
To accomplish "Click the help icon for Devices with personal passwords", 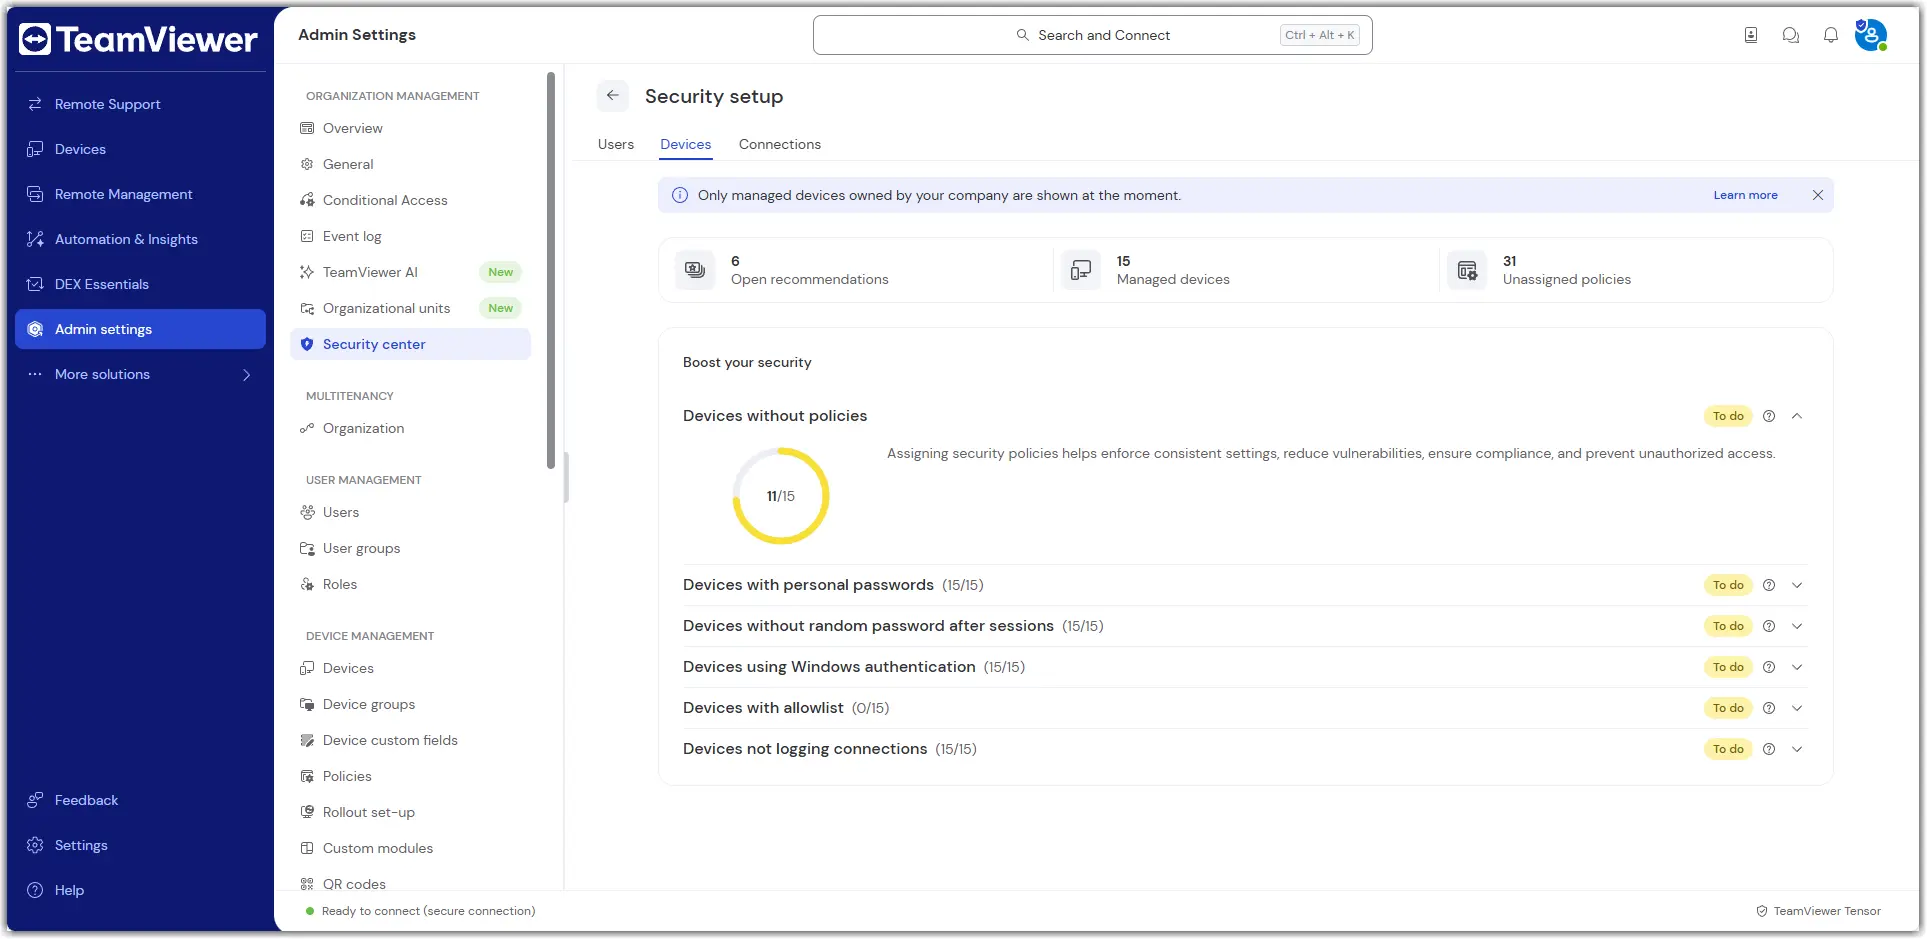I will pos(1769,585).
